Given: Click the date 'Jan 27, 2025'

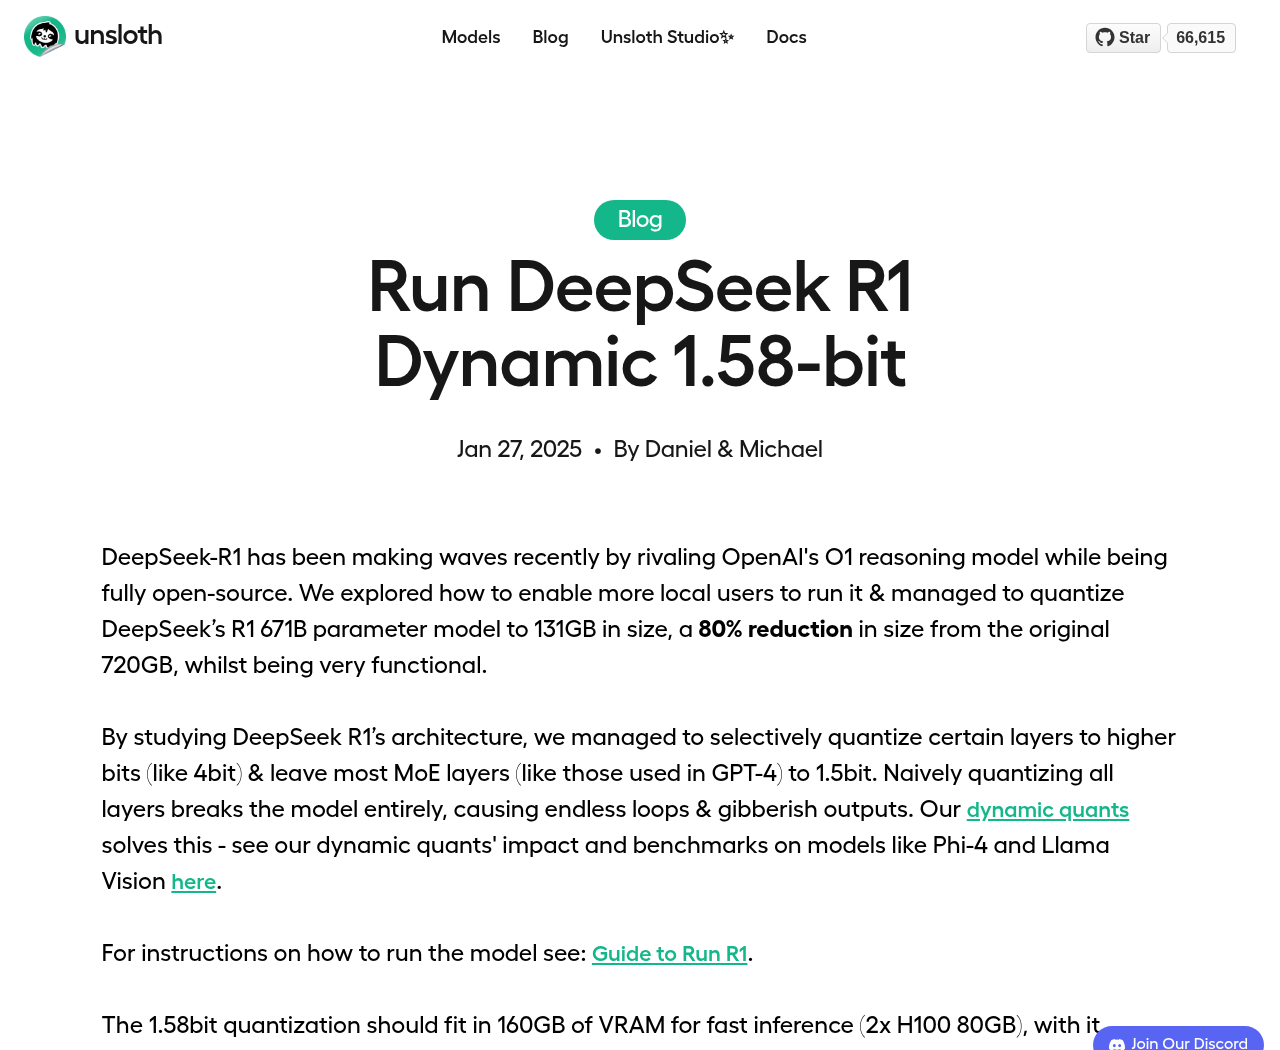Looking at the screenshot, I should pos(519,449).
